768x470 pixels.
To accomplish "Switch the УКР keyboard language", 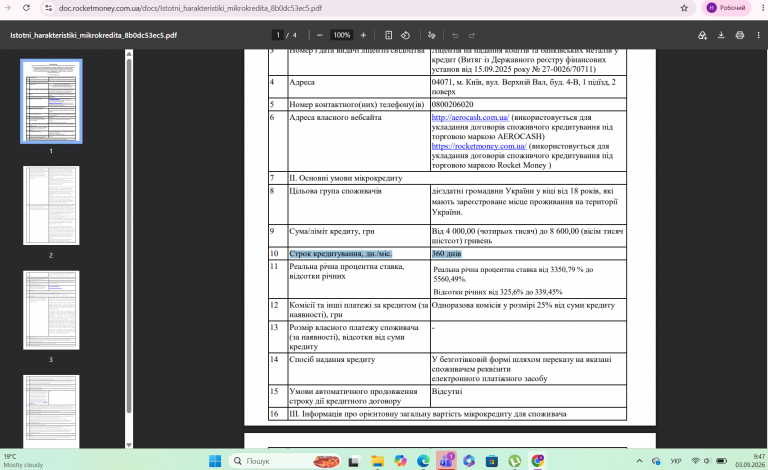I will [676, 461].
